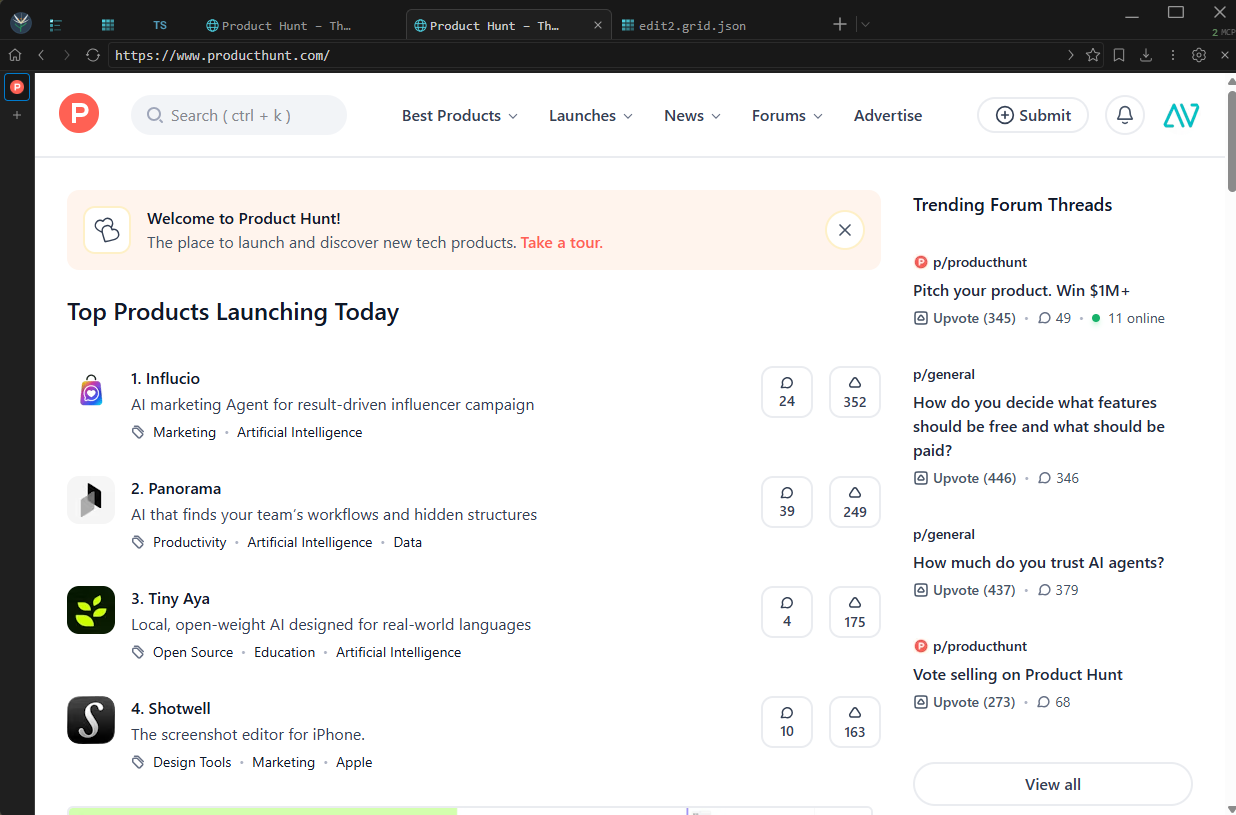Screen dimensions: 1236x815
Task: Open Pitch your product. Win $1M+ thread
Action: point(1021,290)
